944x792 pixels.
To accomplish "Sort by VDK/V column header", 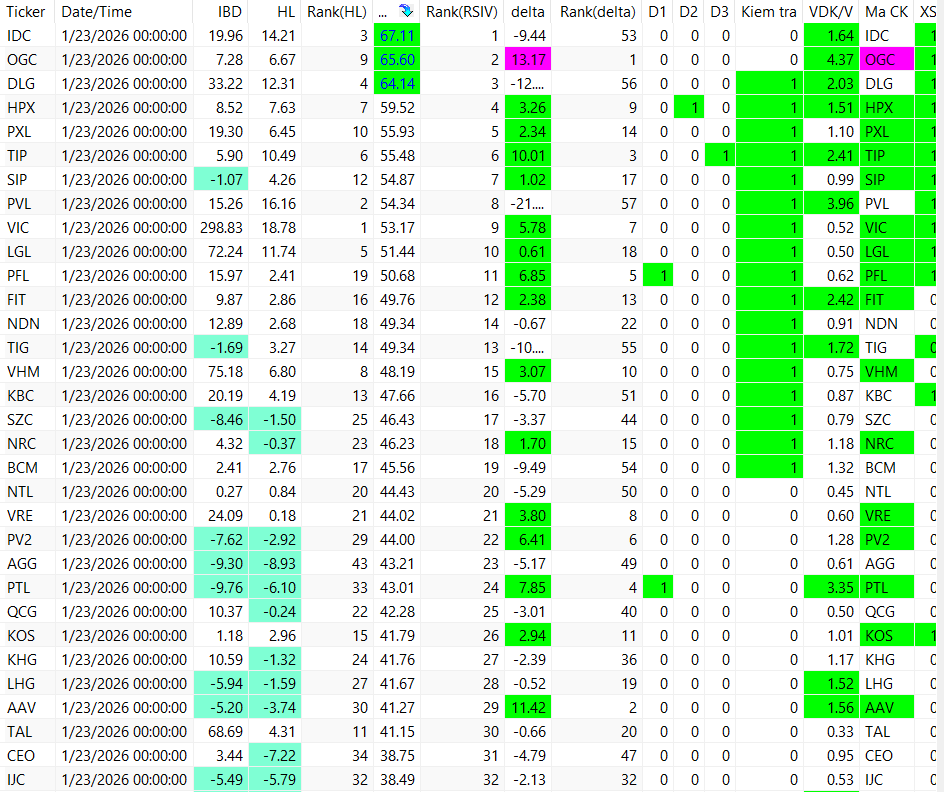I will pyautogui.click(x=831, y=11).
